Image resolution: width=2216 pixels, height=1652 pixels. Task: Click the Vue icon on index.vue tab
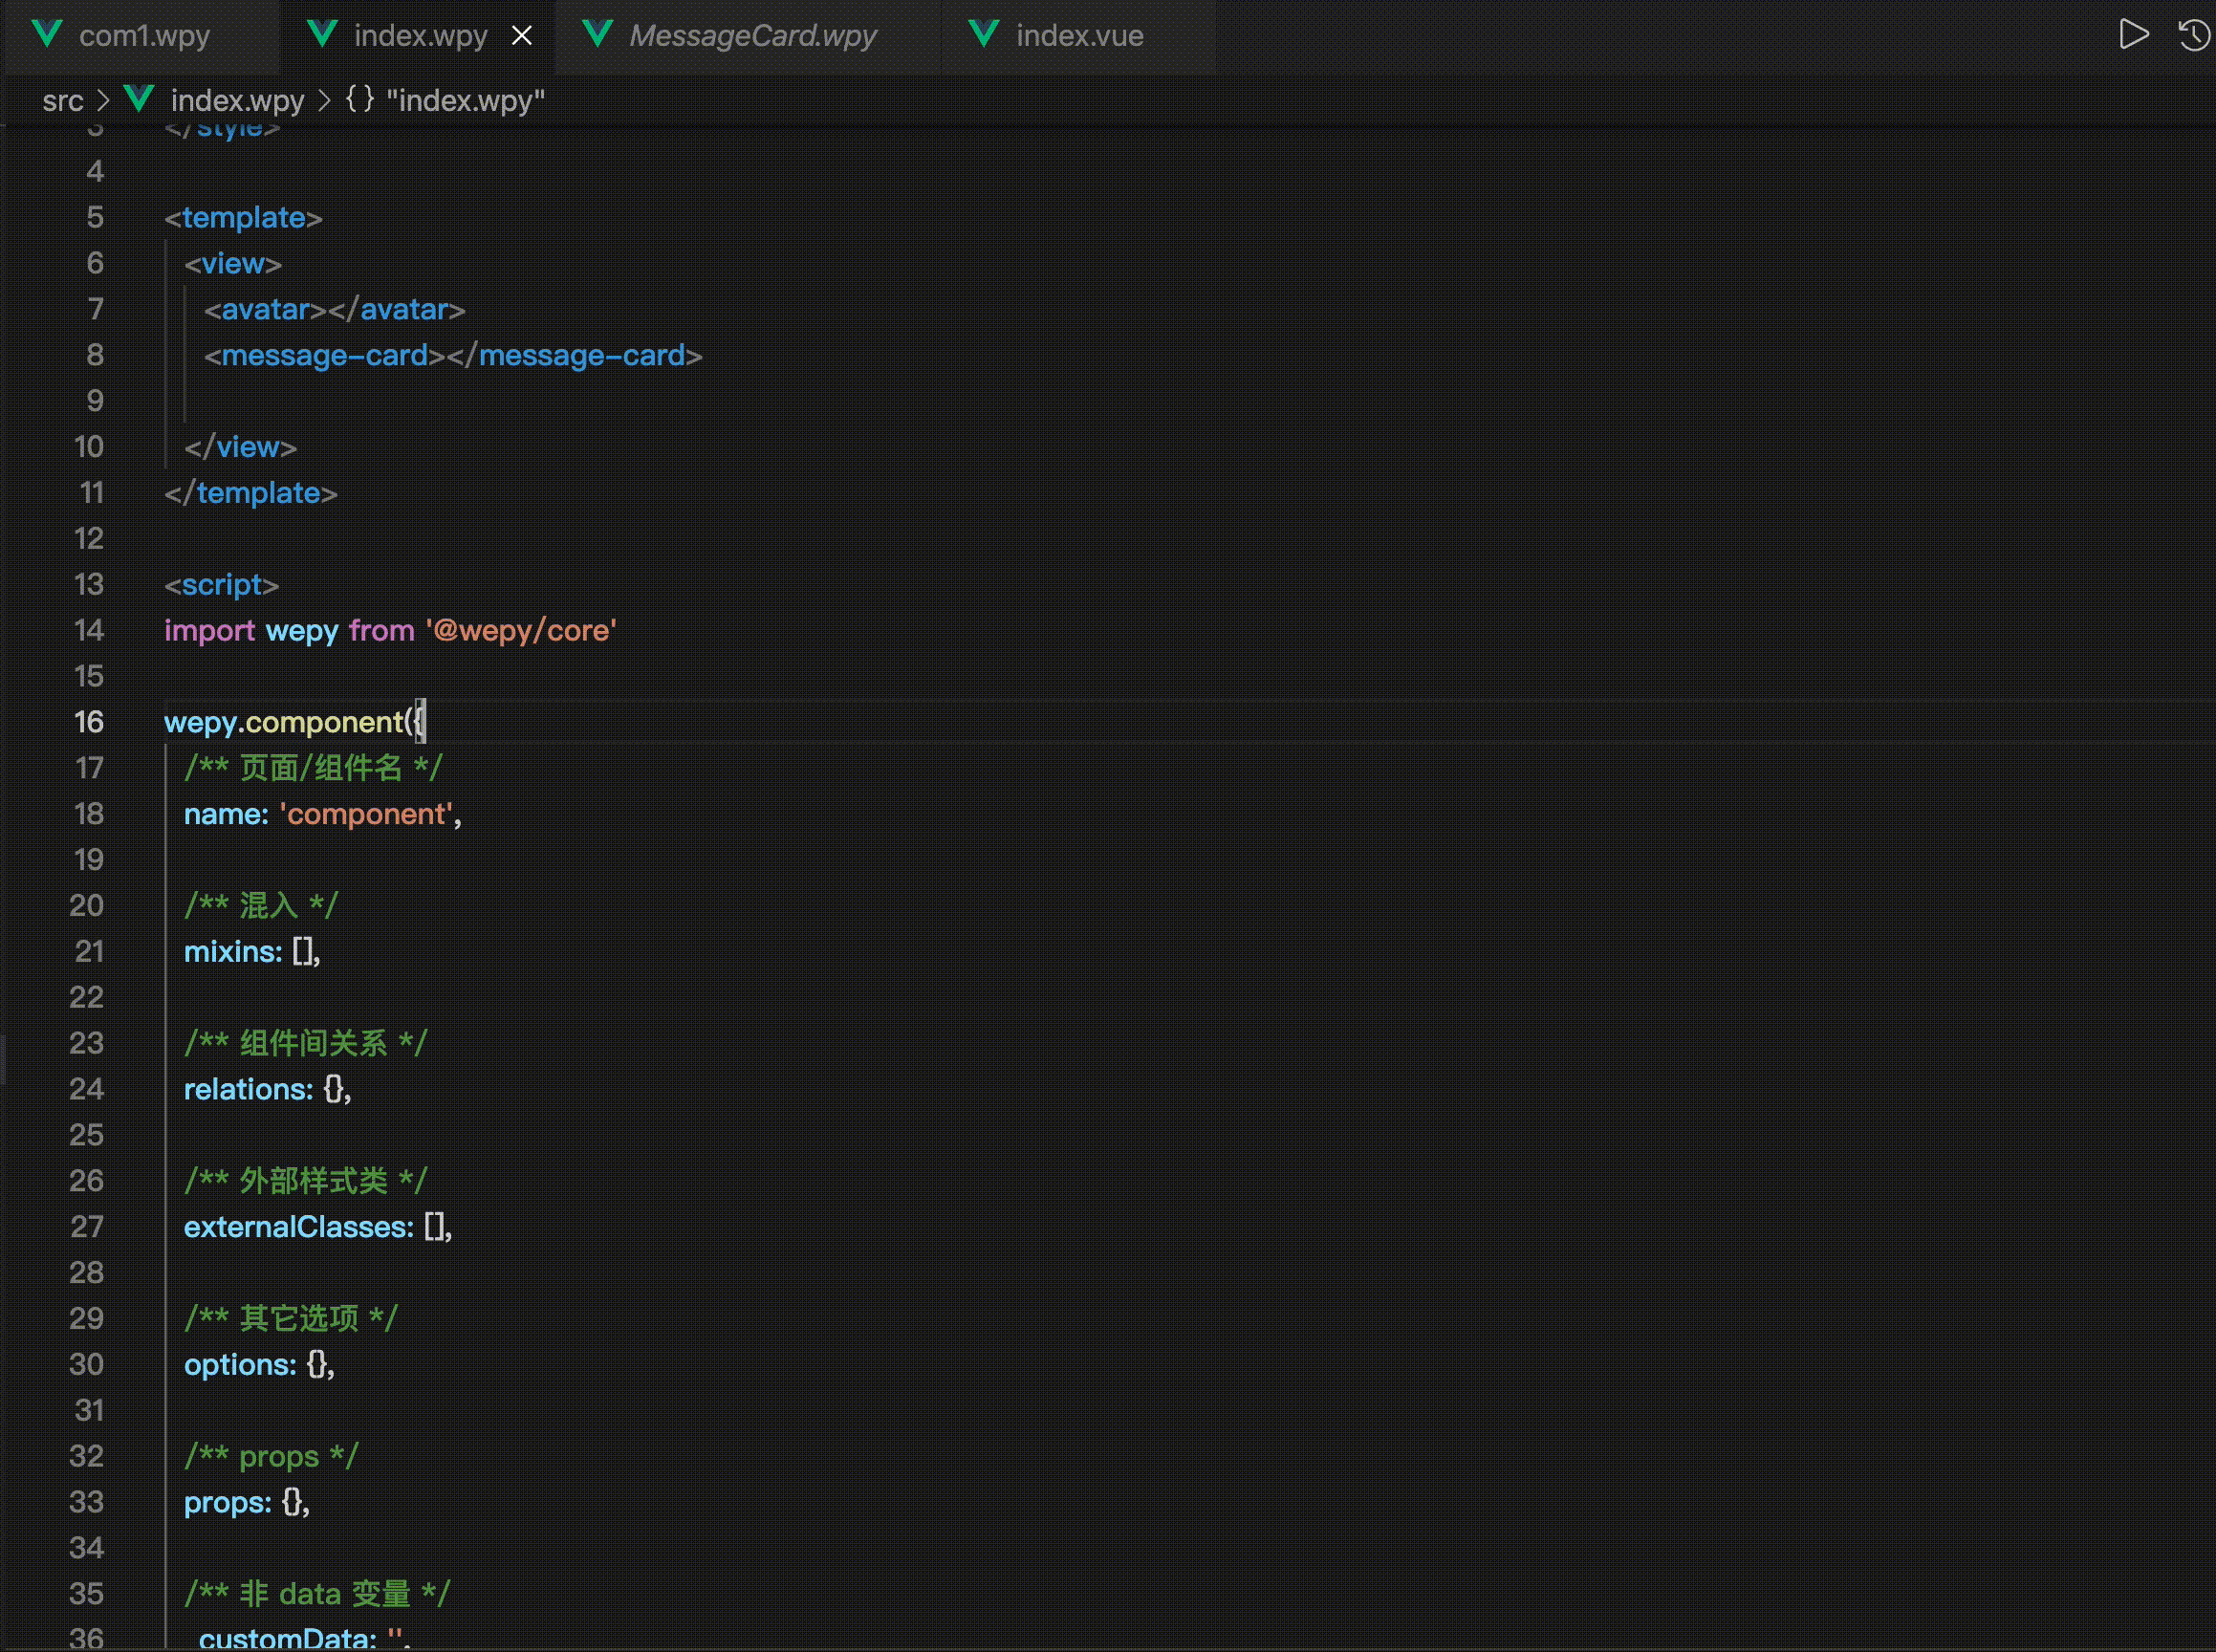coord(984,35)
